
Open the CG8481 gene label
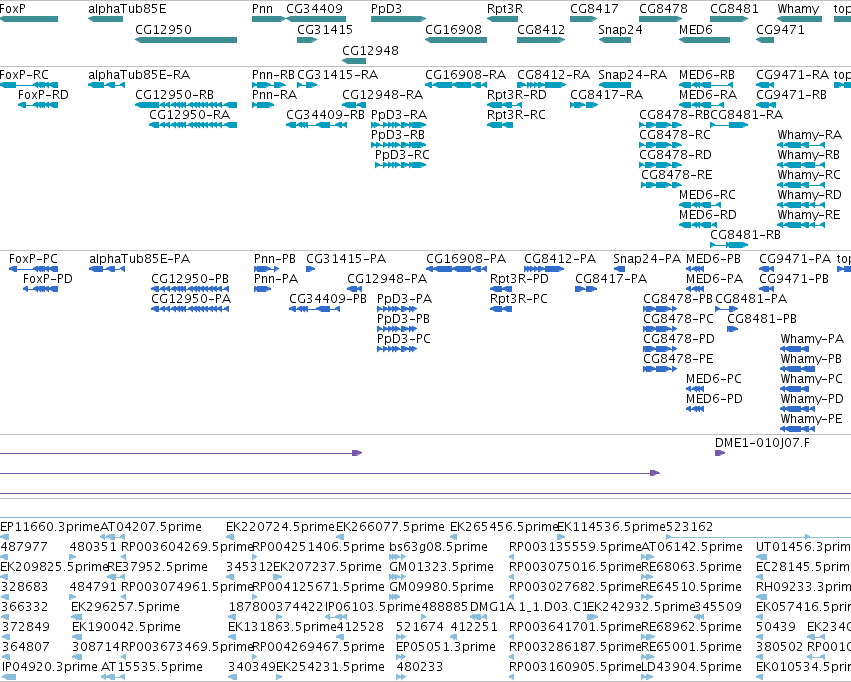[x=734, y=9]
